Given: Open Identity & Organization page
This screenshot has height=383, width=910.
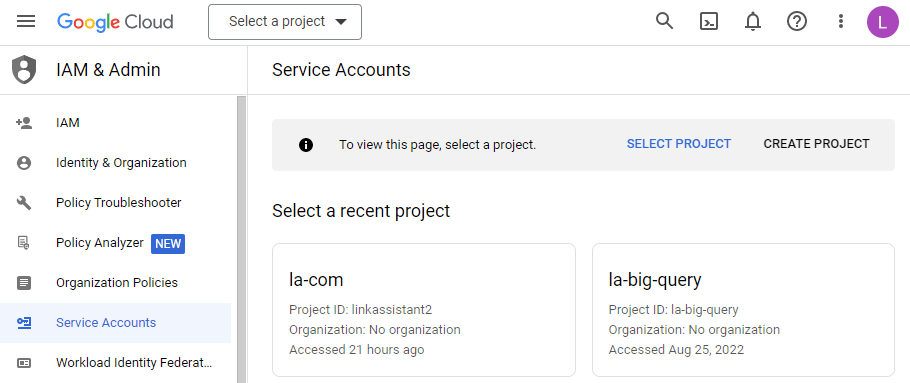Looking at the screenshot, I should 115,163.
